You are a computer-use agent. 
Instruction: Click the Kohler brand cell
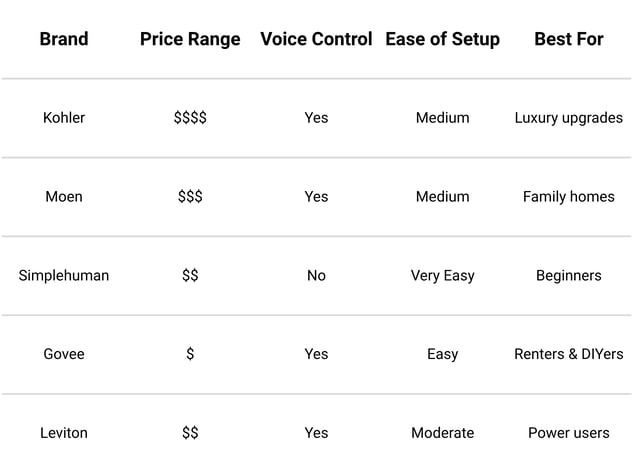pos(64,117)
